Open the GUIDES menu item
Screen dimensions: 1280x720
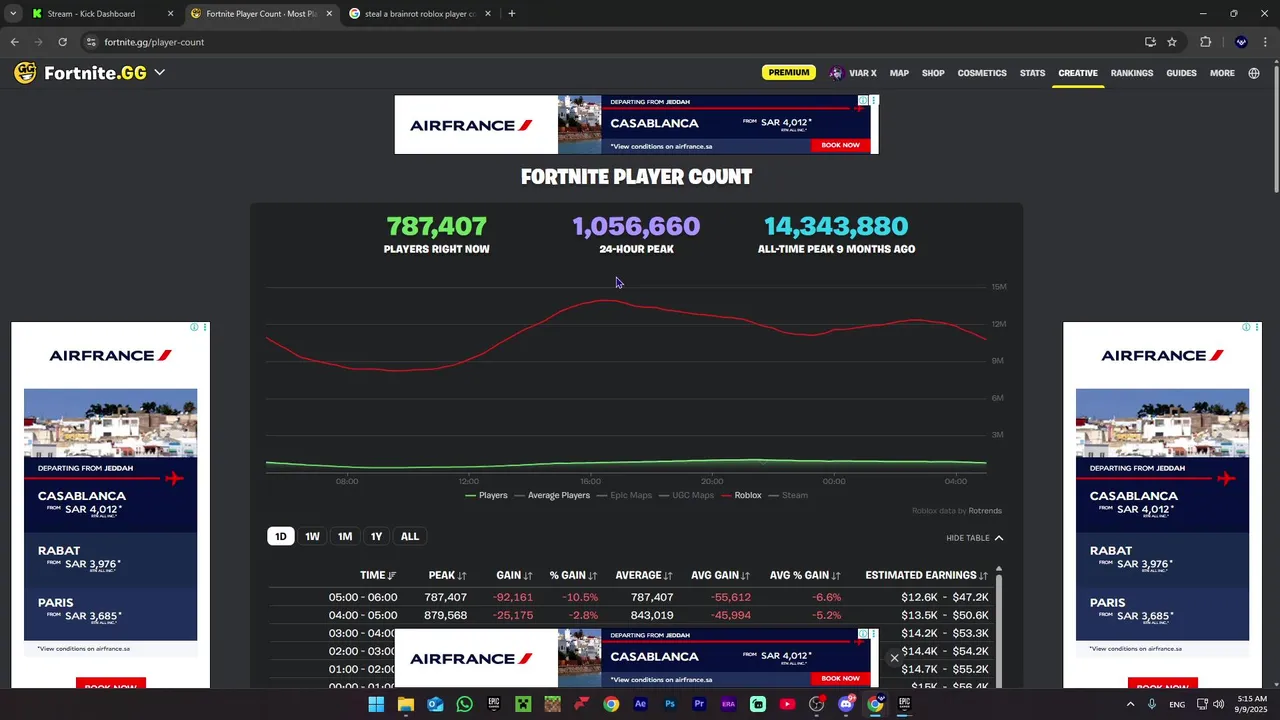[1181, 73]
